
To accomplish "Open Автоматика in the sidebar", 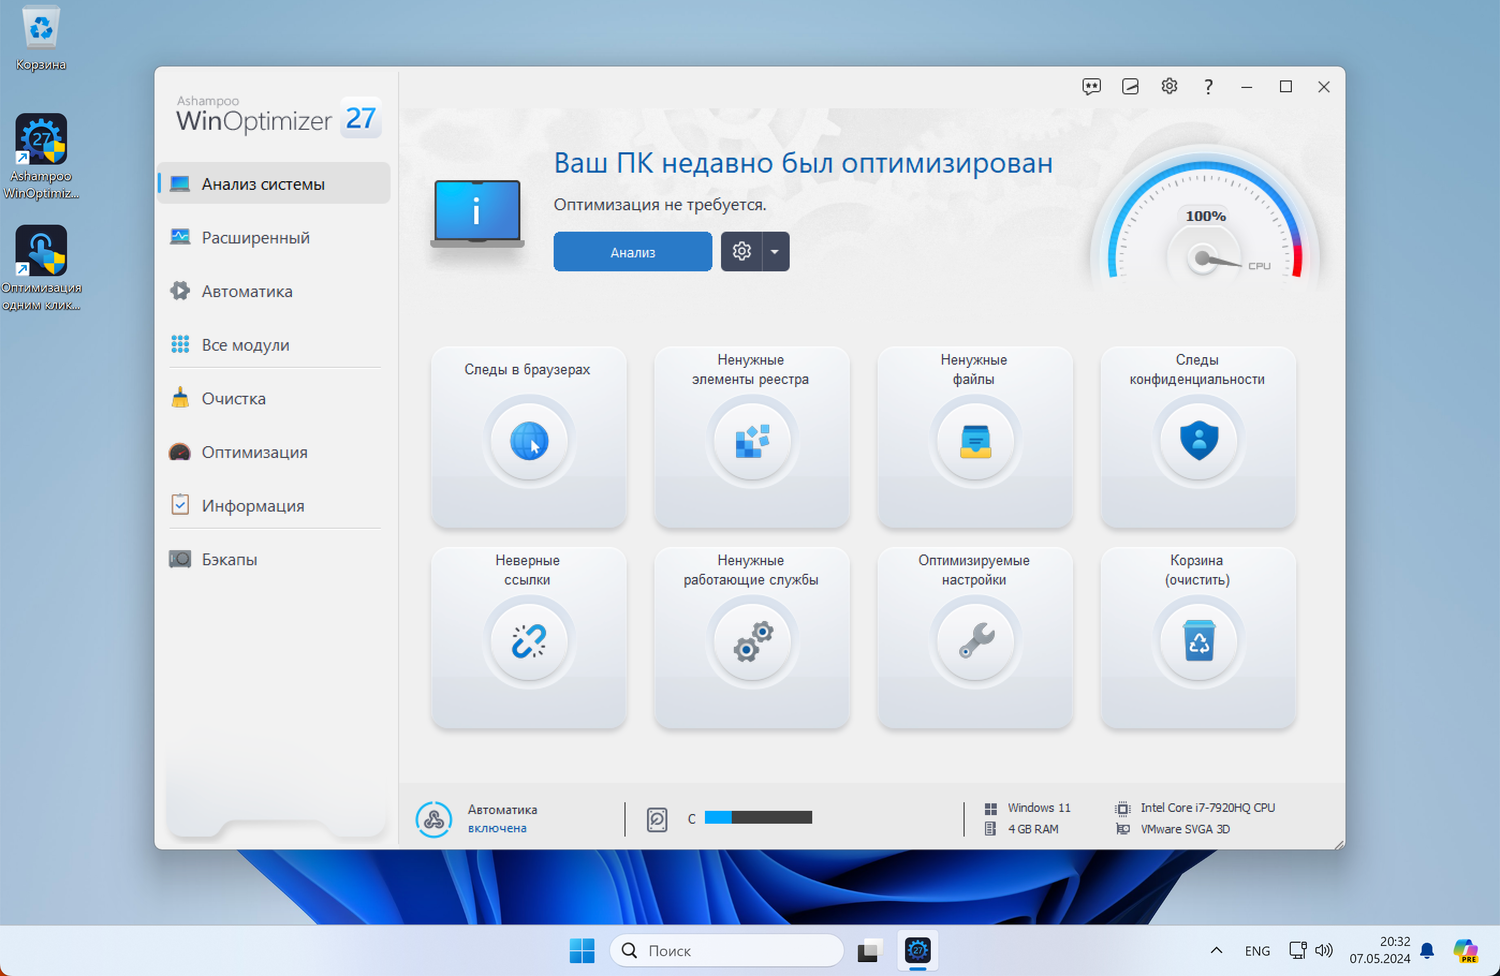I will pyautogui.click(x=274, y=291).
